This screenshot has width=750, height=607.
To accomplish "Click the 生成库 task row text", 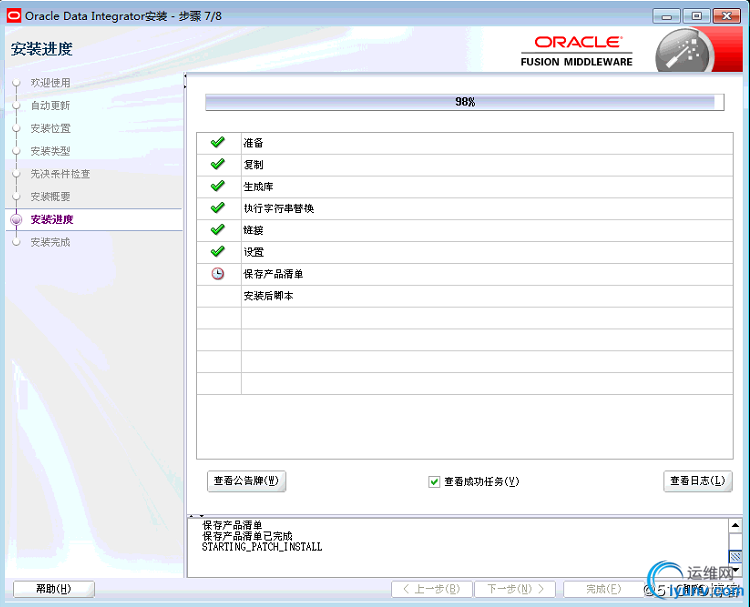I will (258, 187).
